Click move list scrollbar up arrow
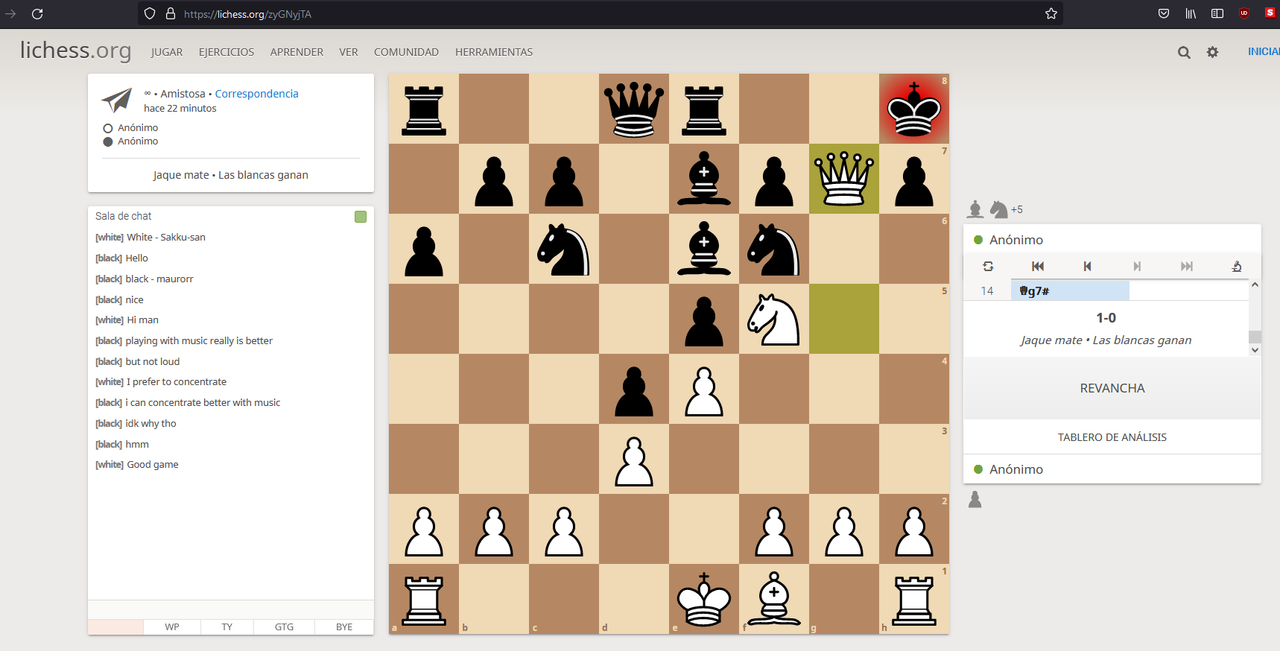Viewport: 1280px width, 651px height. pos(1255,286)
